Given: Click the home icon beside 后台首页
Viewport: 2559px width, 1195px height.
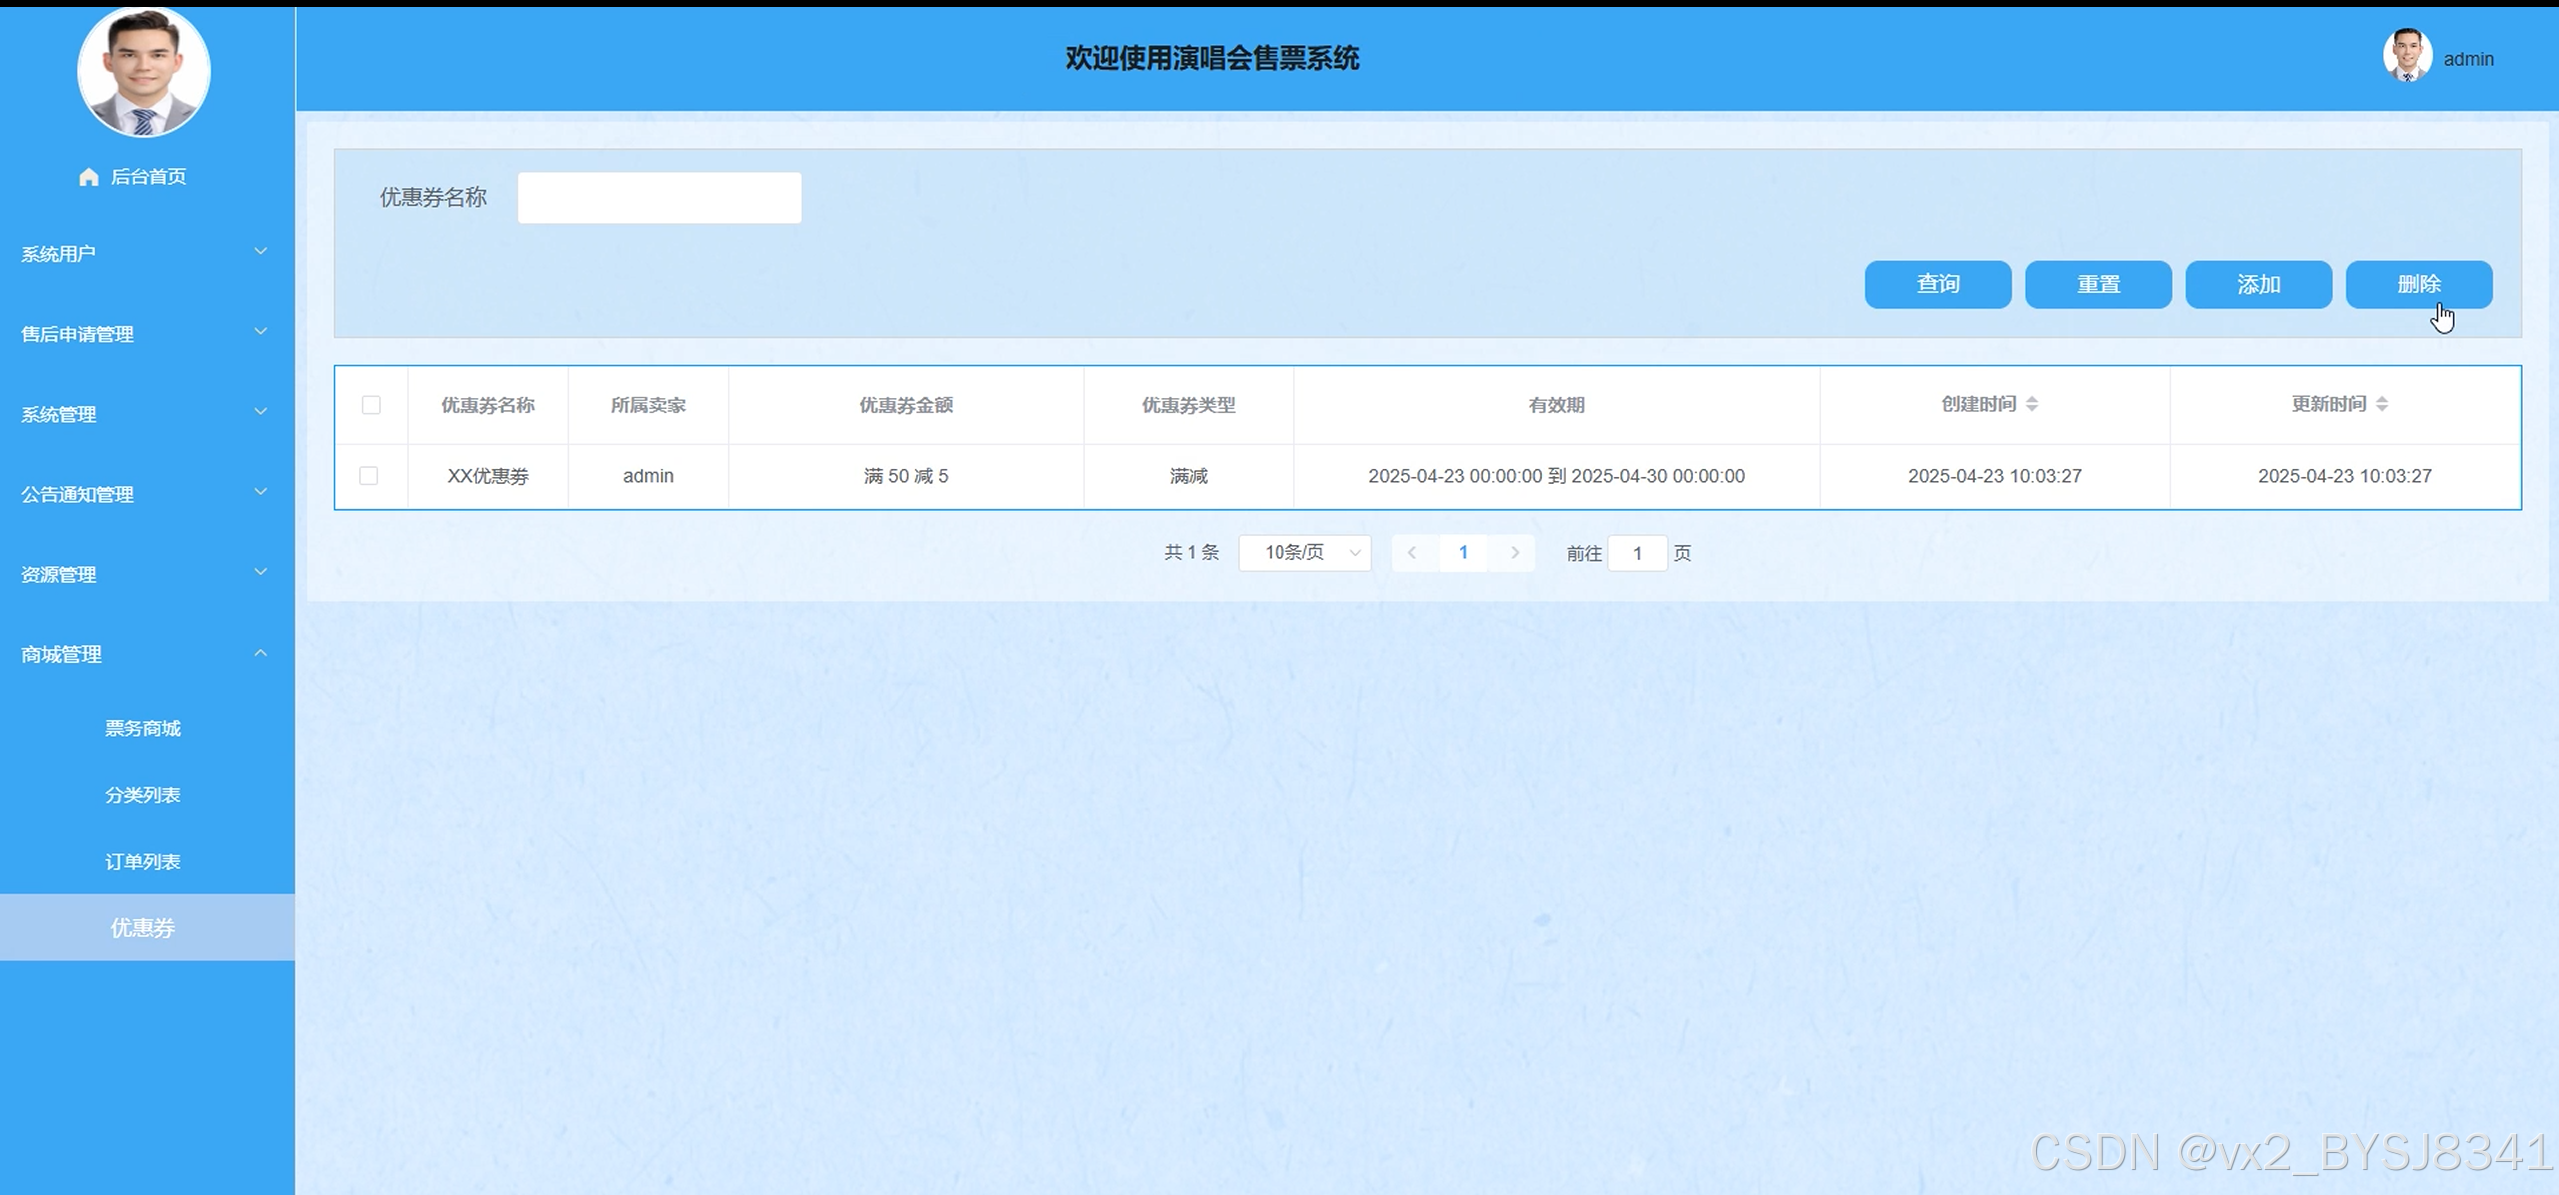Looking at the screenshot, I should click(89, 177).
